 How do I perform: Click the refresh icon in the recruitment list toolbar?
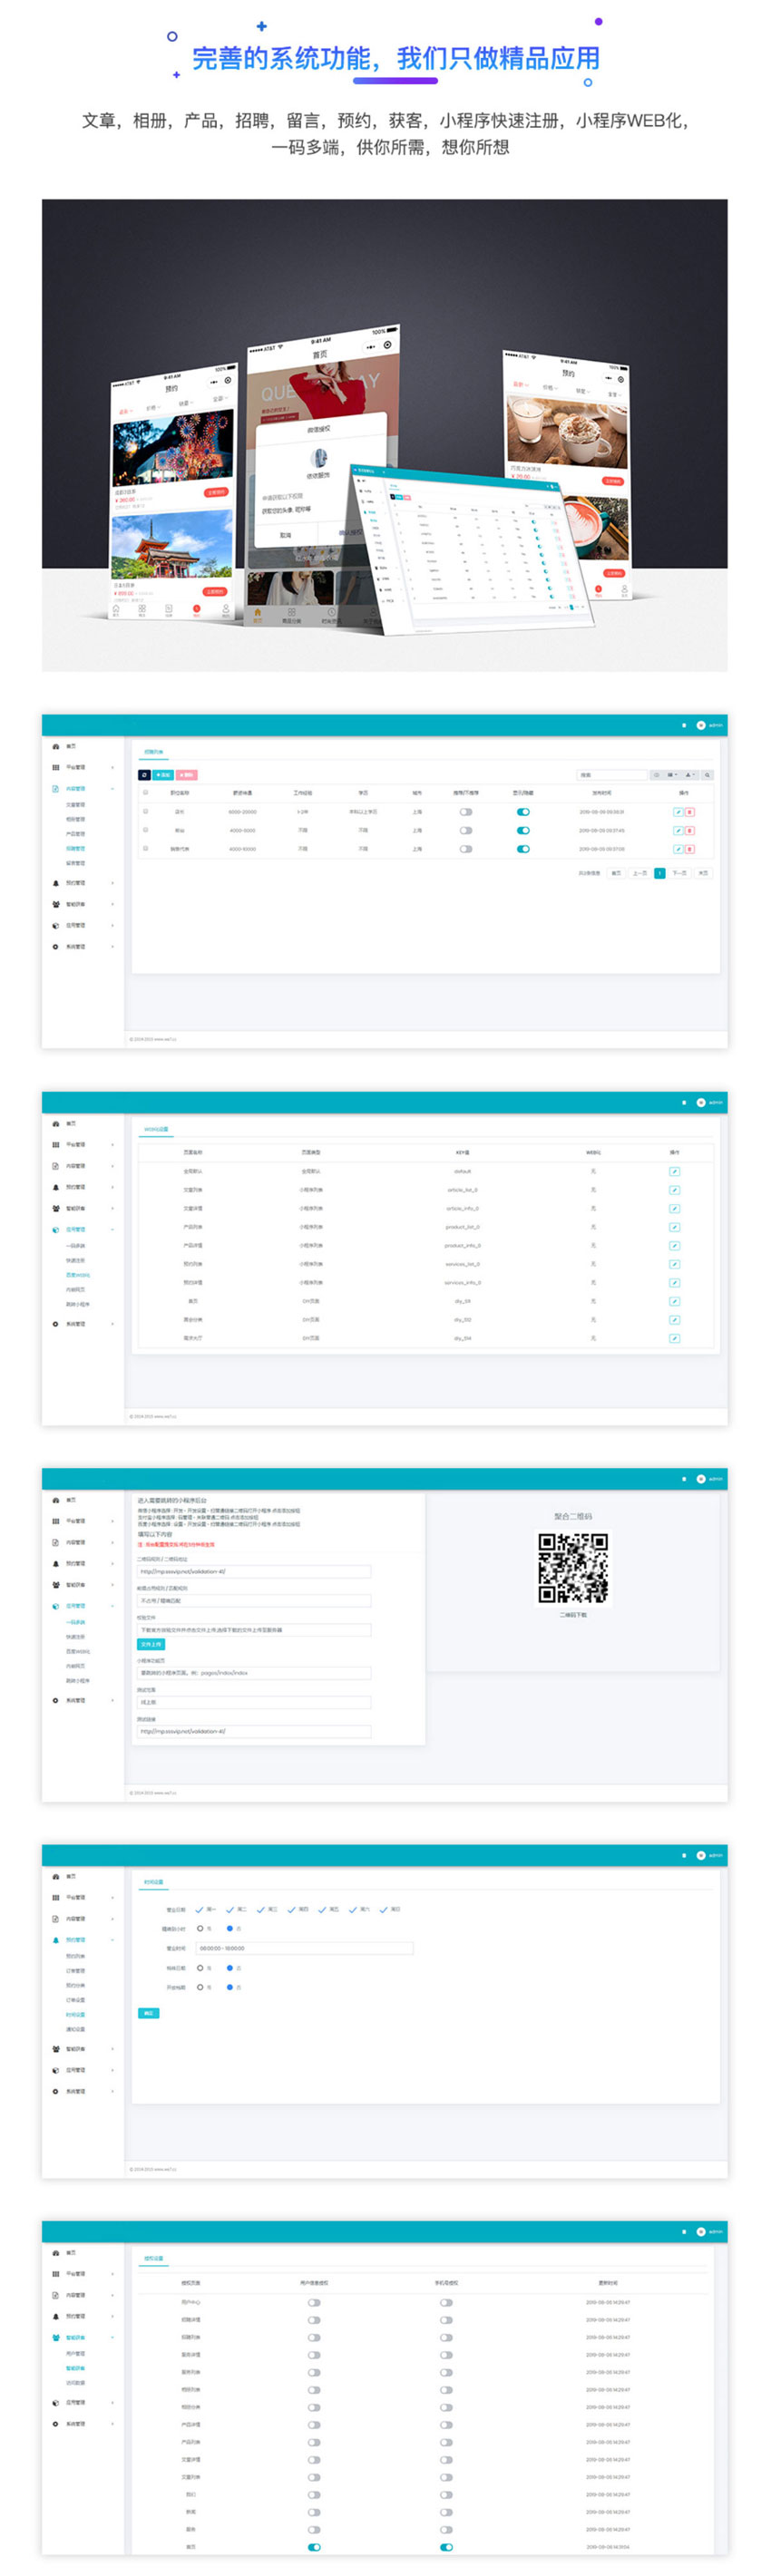144,775
